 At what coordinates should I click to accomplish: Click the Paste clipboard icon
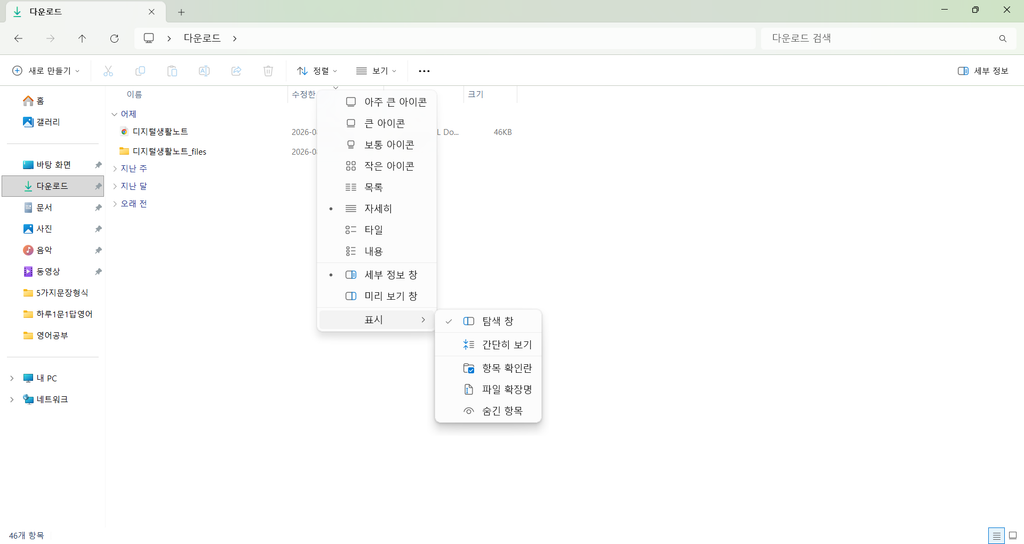(172, 71)
